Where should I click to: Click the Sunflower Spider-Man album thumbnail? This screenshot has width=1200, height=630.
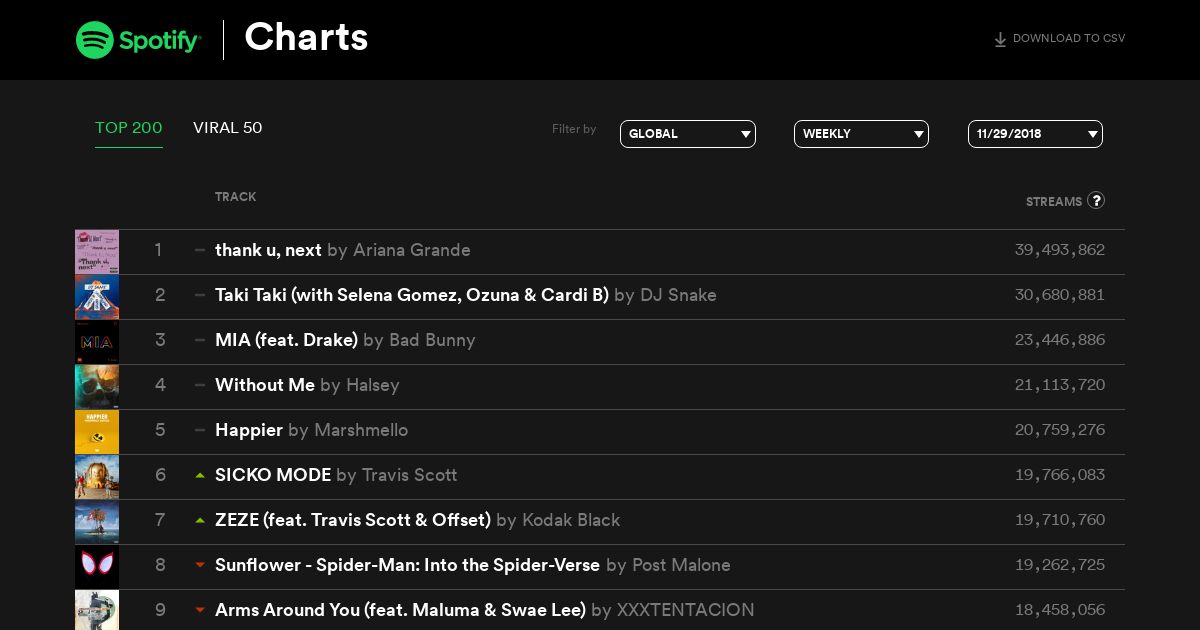click(x=97, y=567)
